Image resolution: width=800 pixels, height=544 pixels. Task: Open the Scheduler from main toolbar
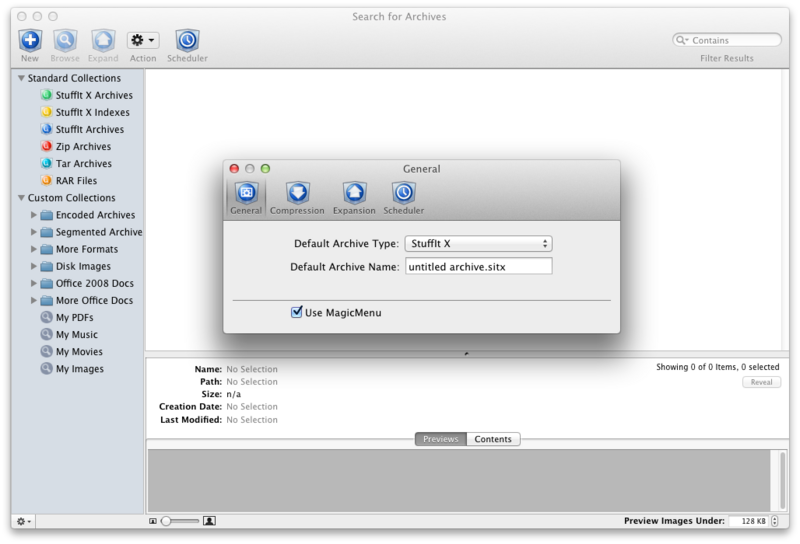pyautogui.click(x=187, y=40)
